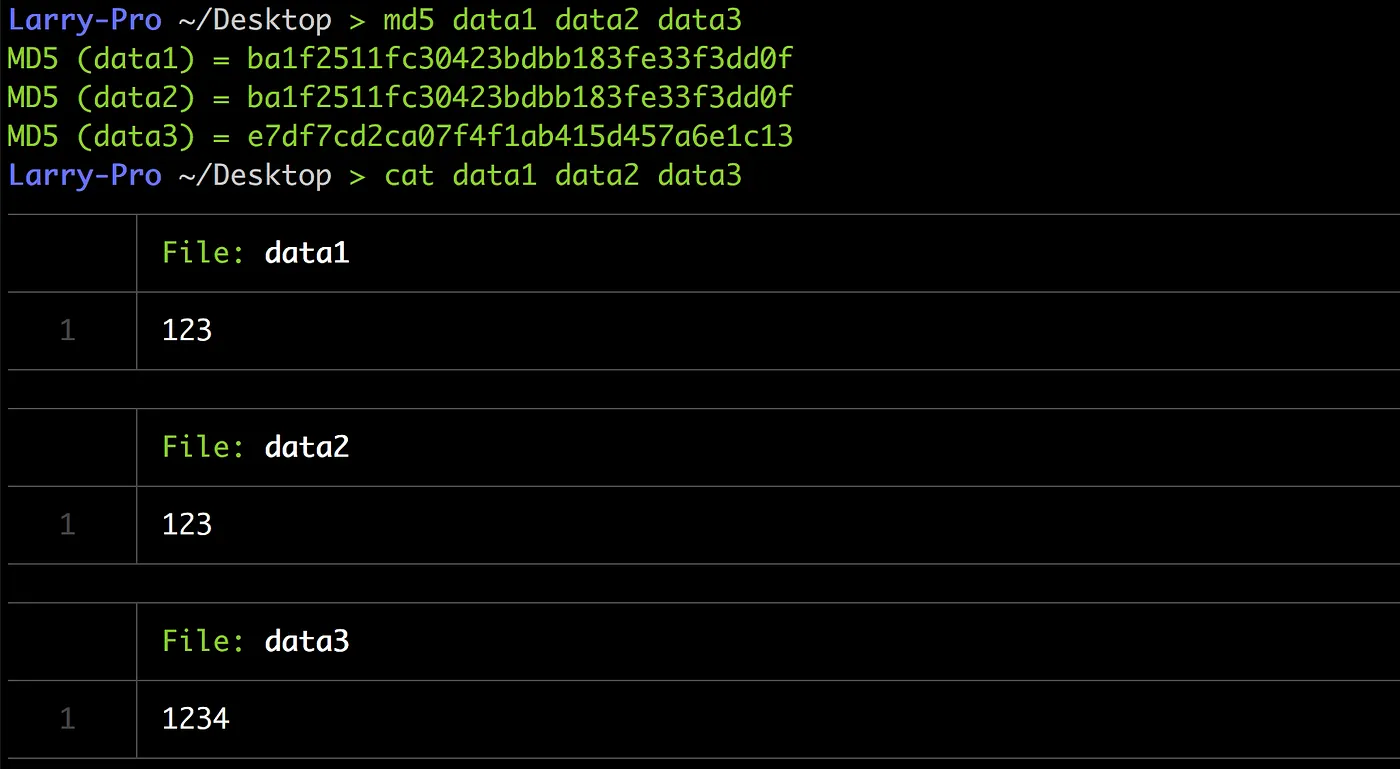The height and width of the screenshot is (769, 1400).
Task: Click the 123 content of data2
Action: point(187,525)
